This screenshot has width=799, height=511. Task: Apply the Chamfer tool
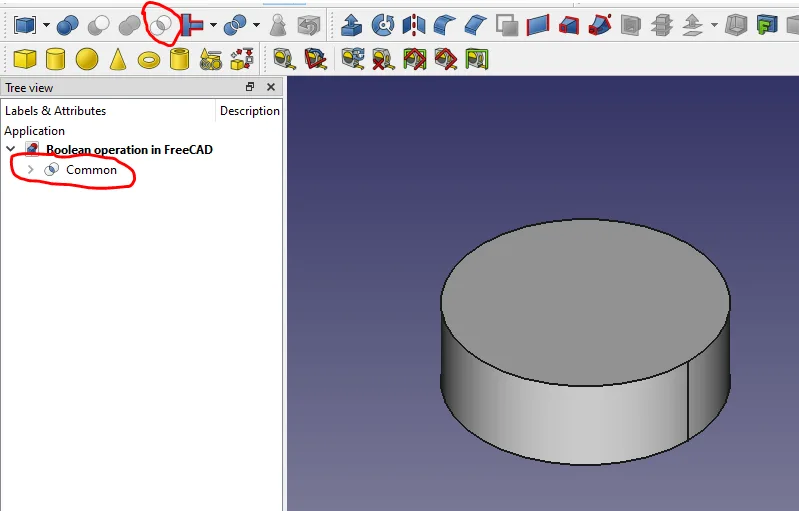(475, 24)
